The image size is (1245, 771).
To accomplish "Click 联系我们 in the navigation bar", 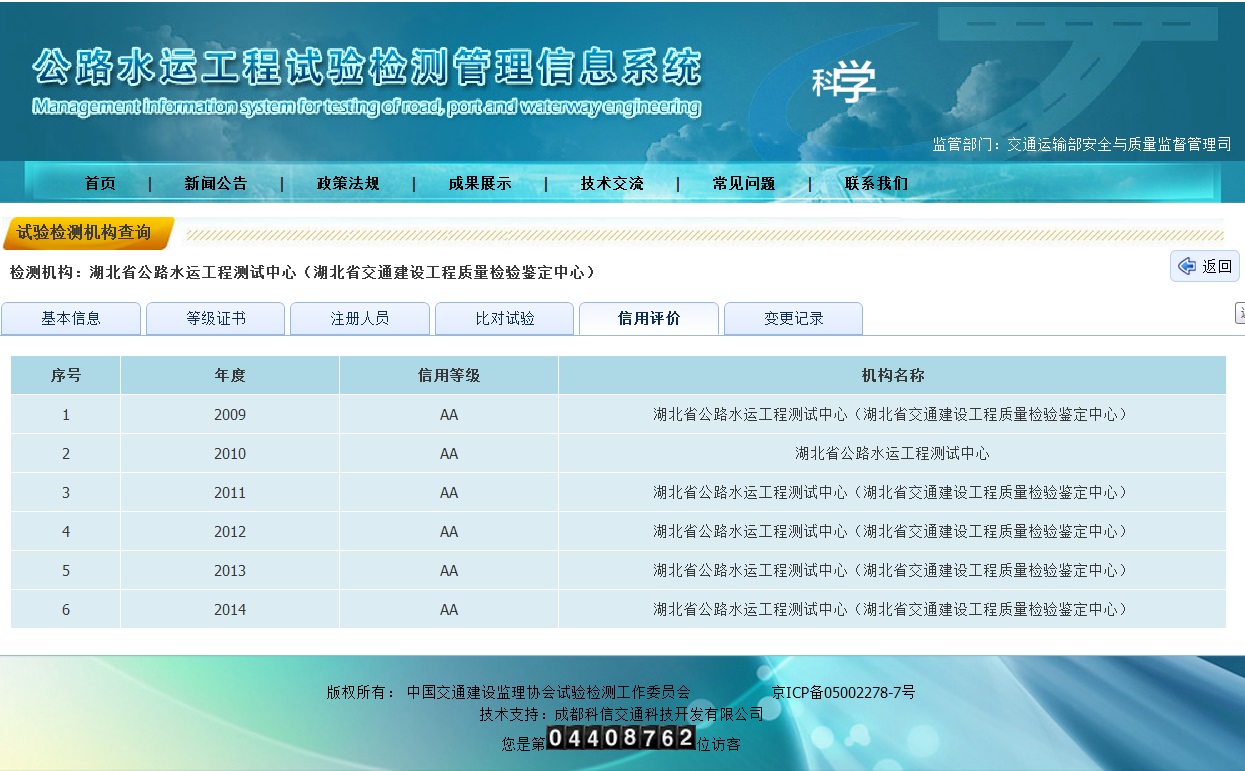I will pyautogui.click(x=876, y=184).
